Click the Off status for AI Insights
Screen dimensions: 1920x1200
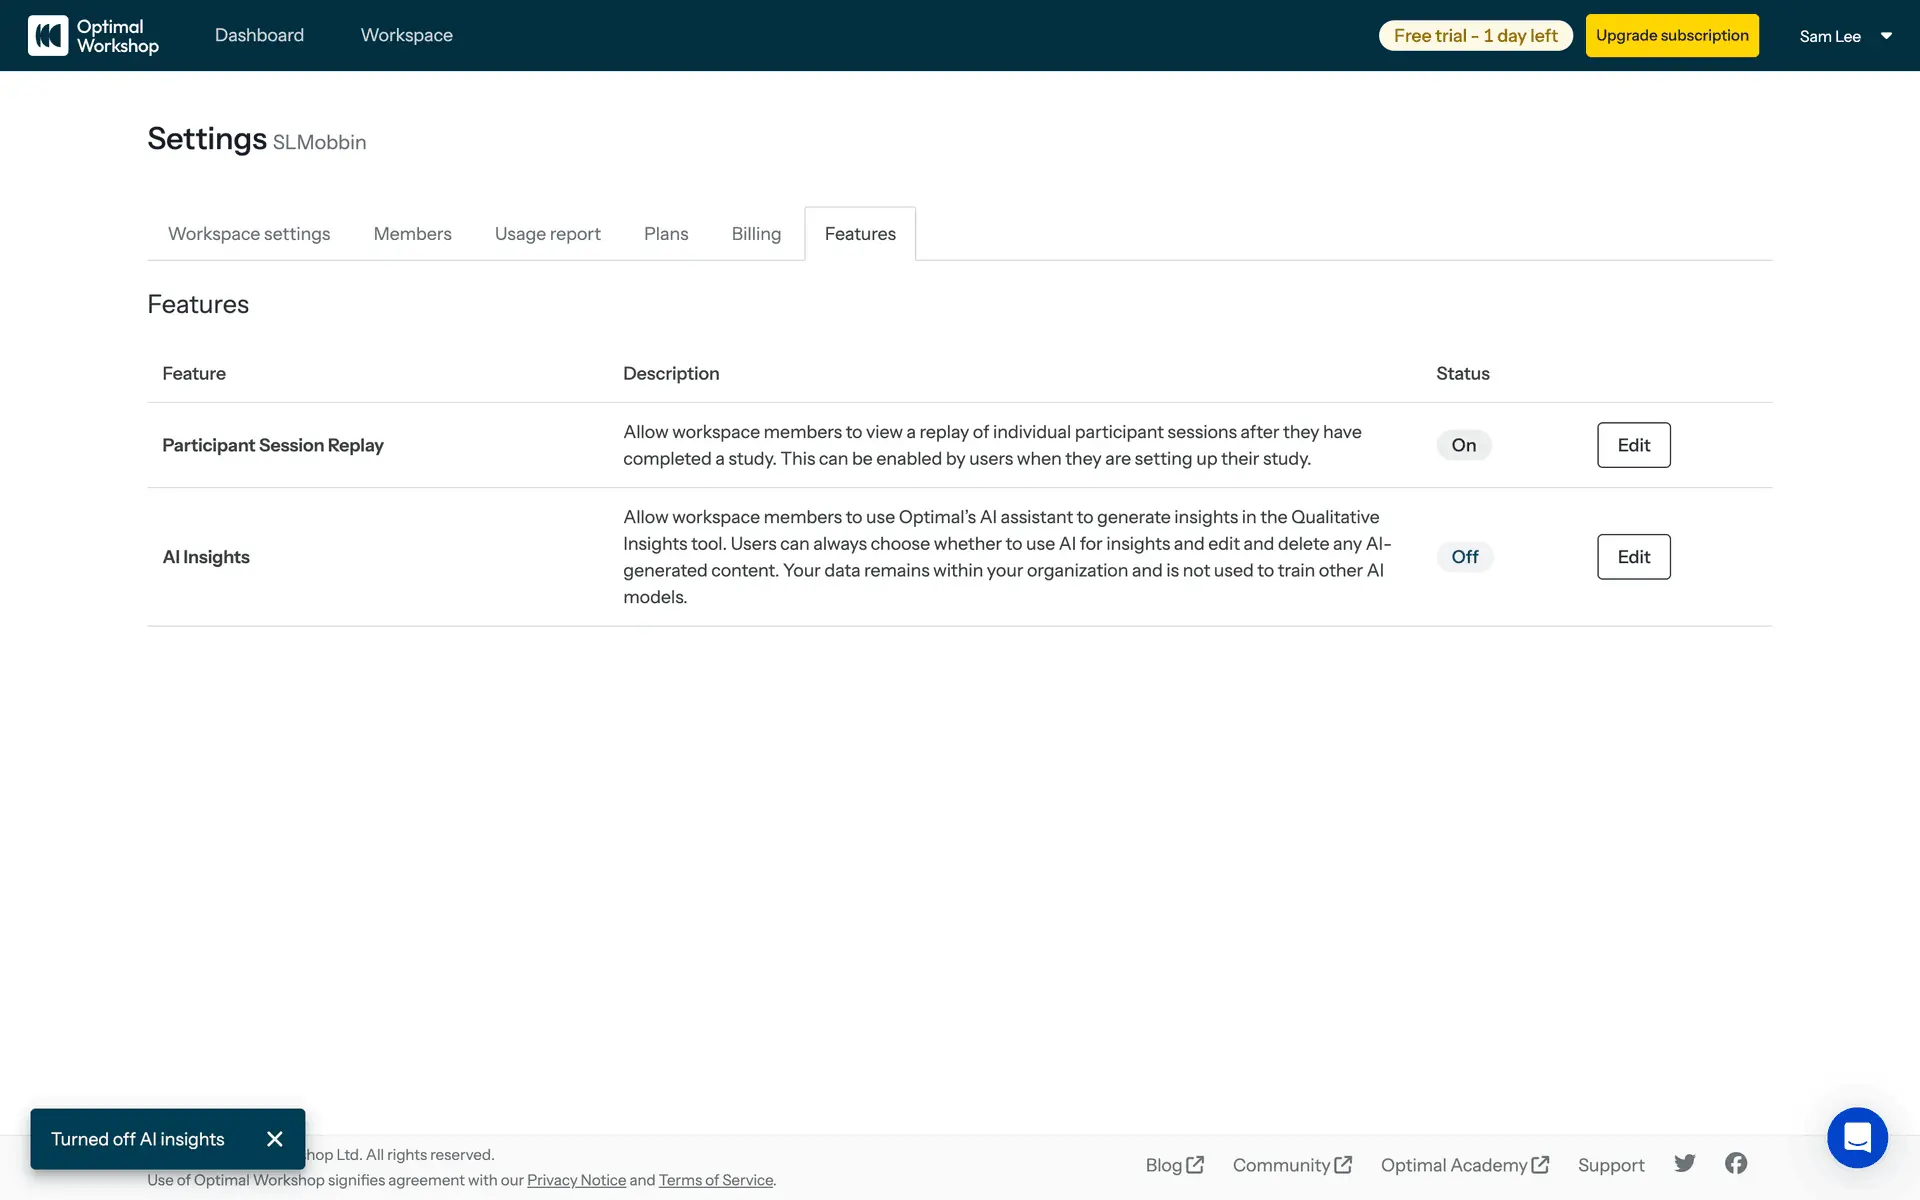[x=1464, y=557]
